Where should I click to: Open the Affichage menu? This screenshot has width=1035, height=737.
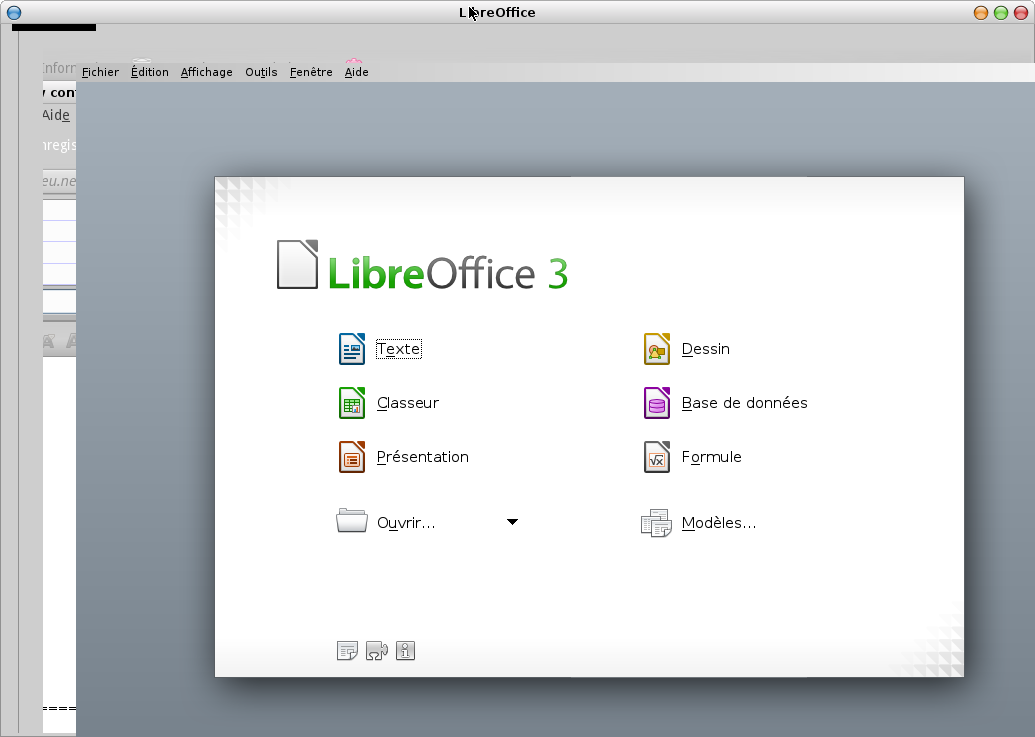click(x=207, y=72)
